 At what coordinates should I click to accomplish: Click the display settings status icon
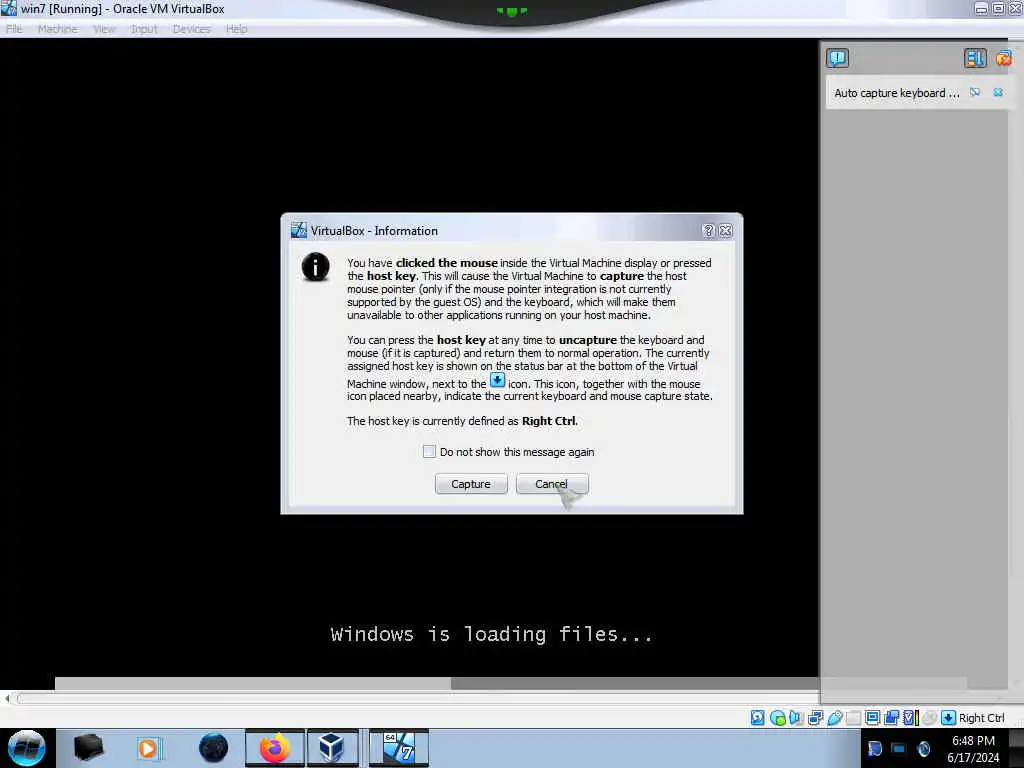pos(872,718)
